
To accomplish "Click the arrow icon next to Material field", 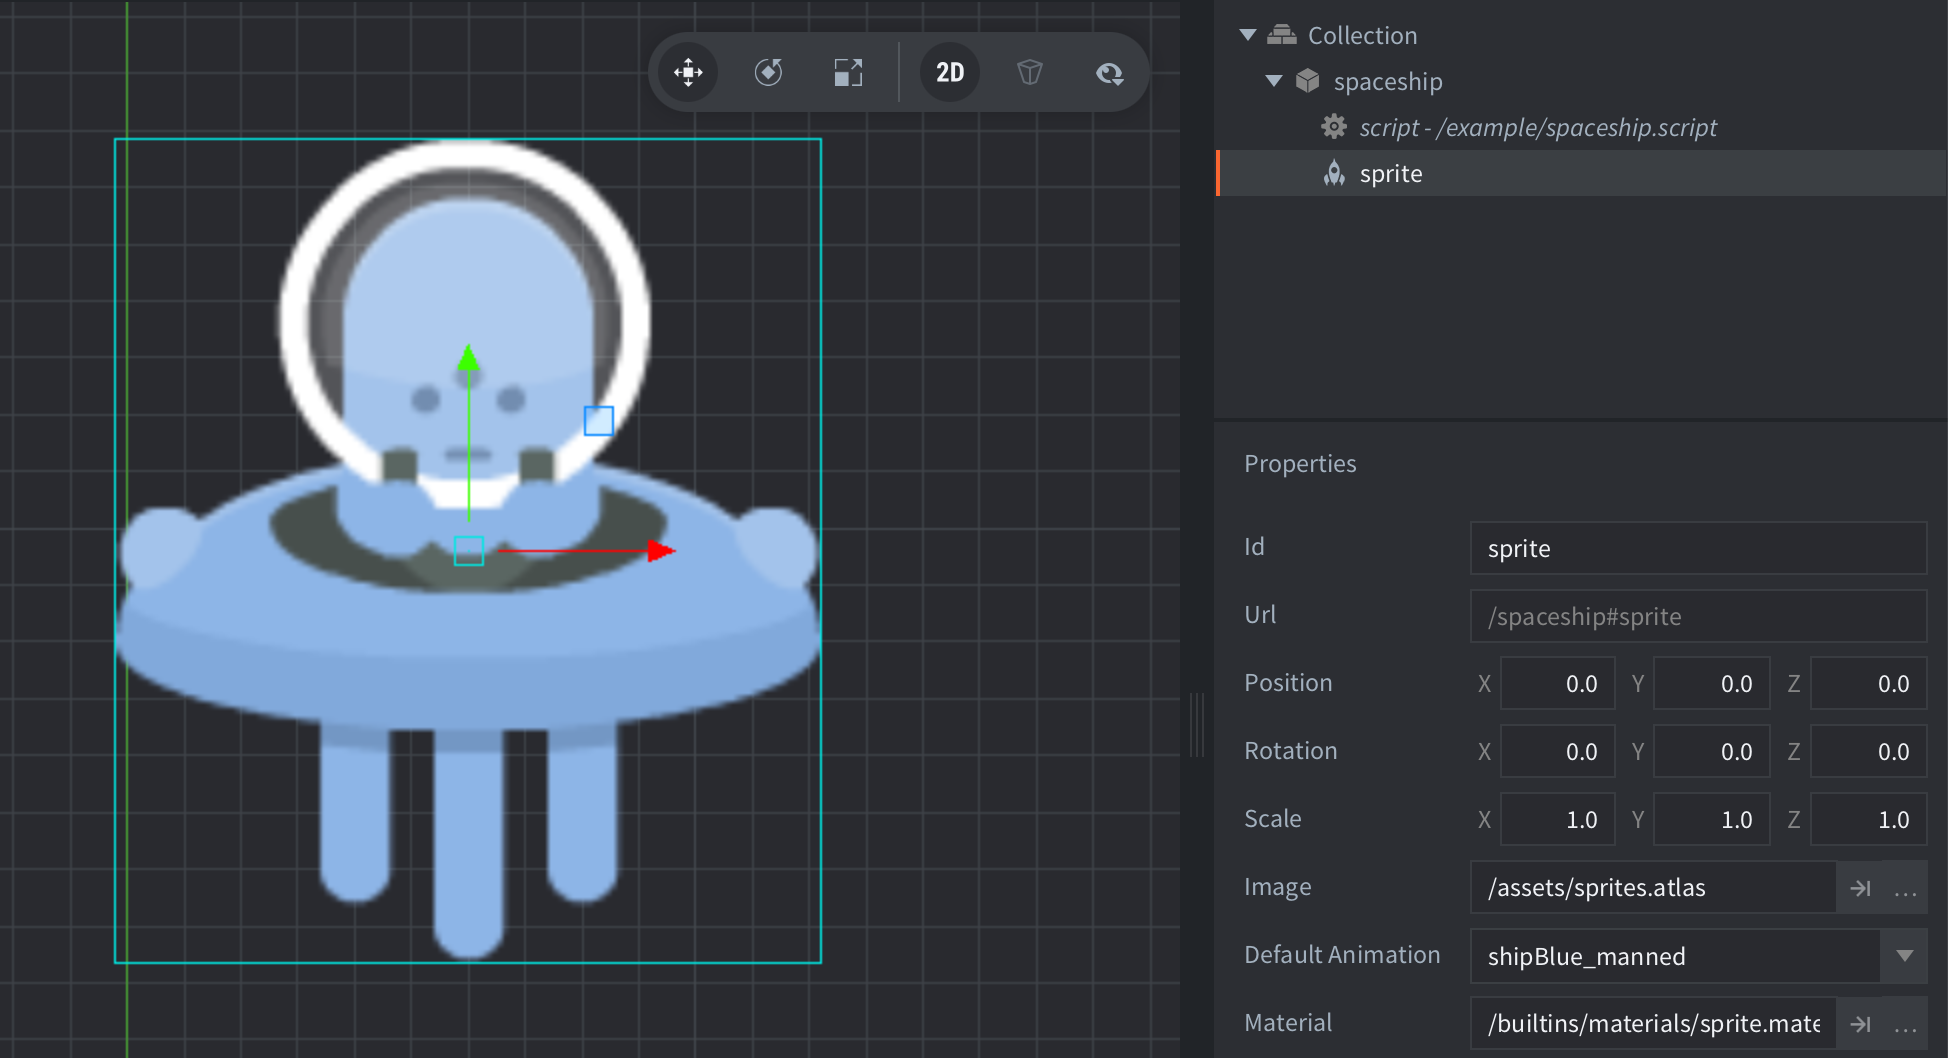I will [1860, 1024].
